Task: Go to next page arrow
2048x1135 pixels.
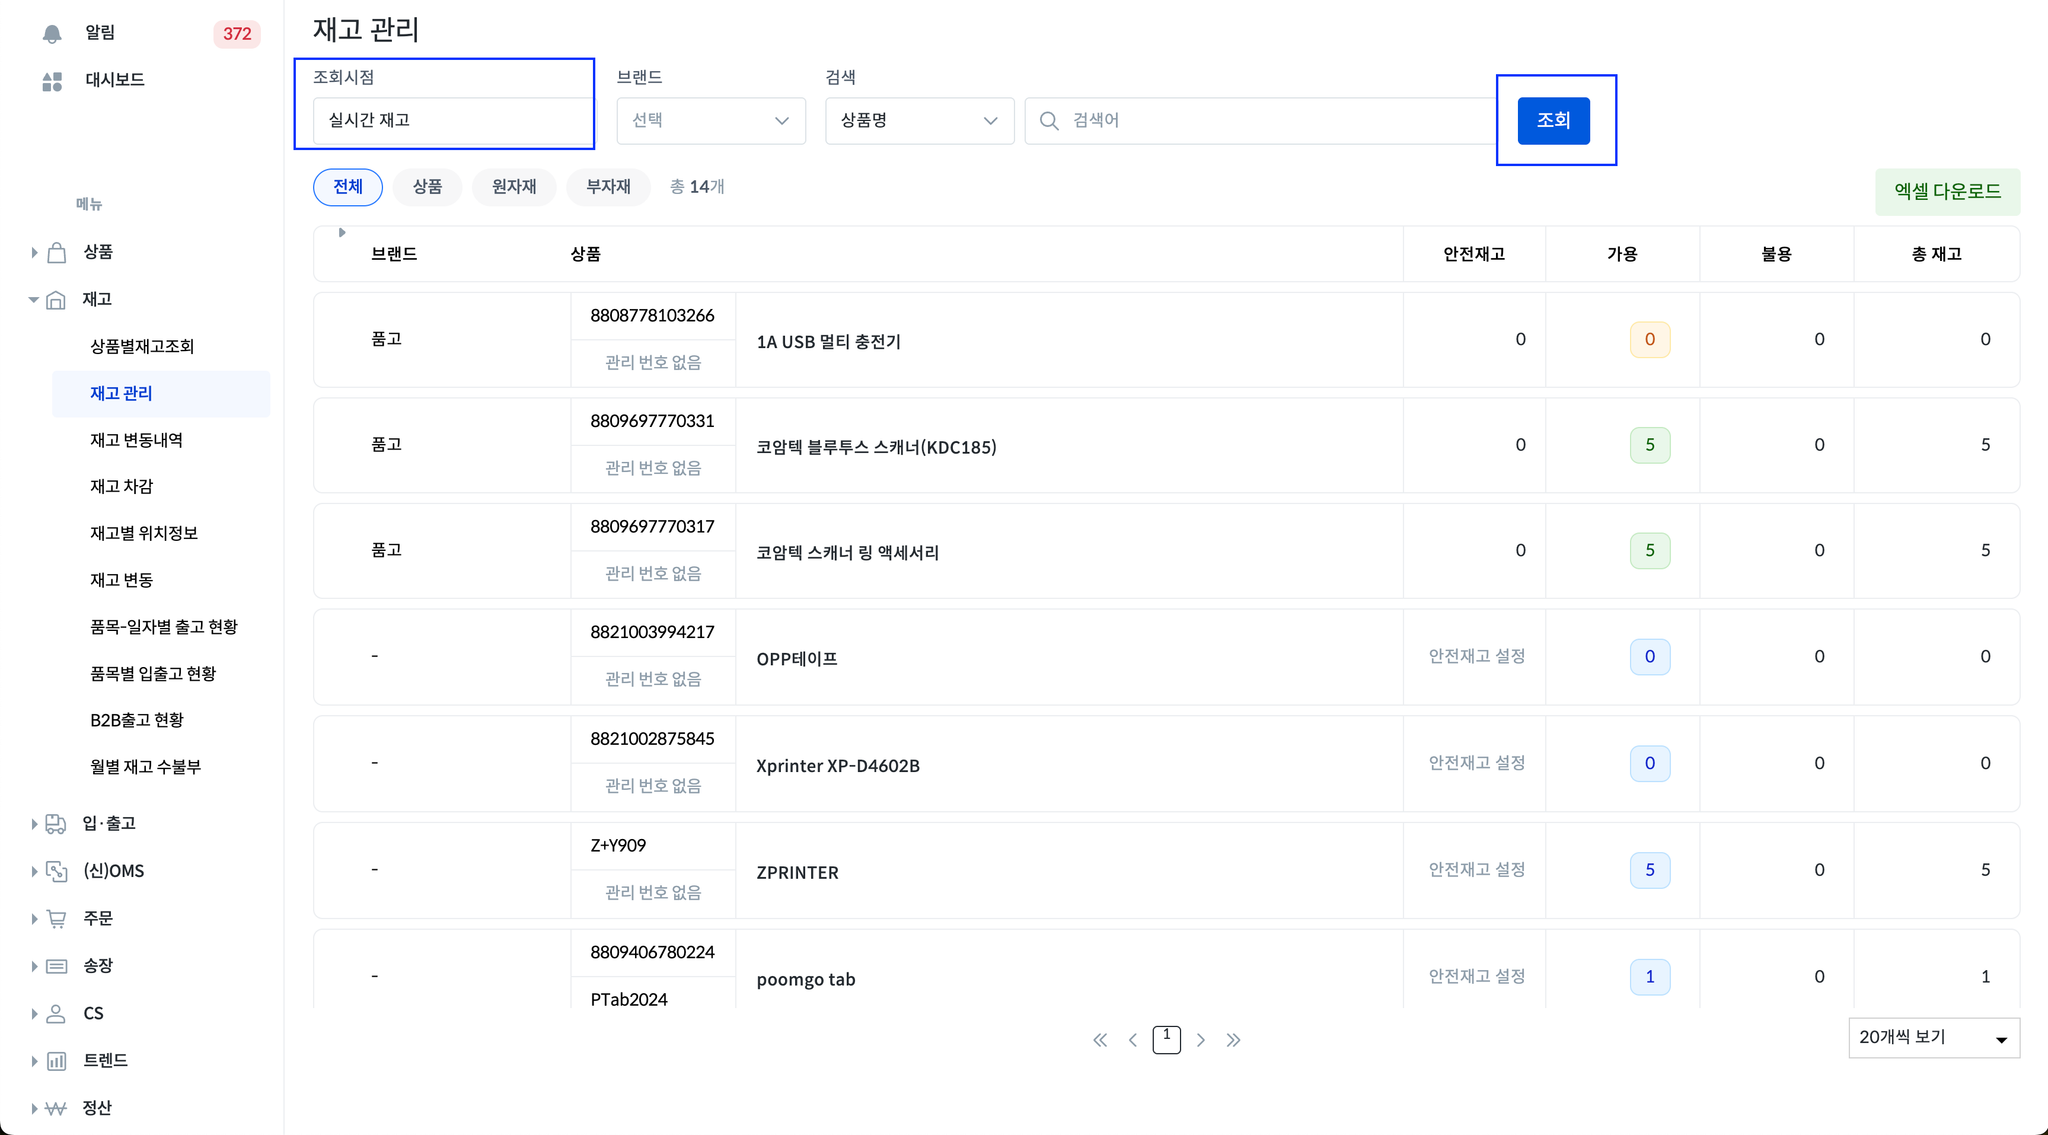Action: point(1200,1040)
